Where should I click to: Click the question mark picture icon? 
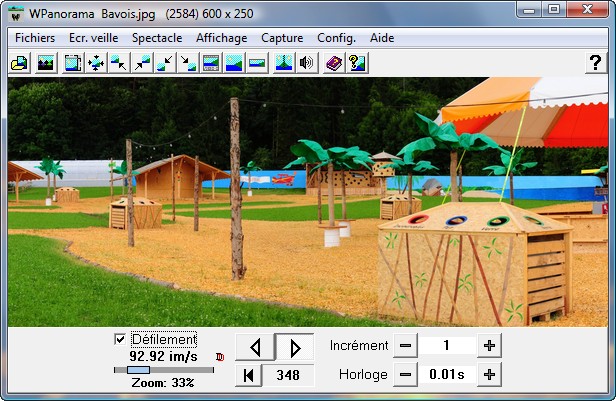coord(357,63)
